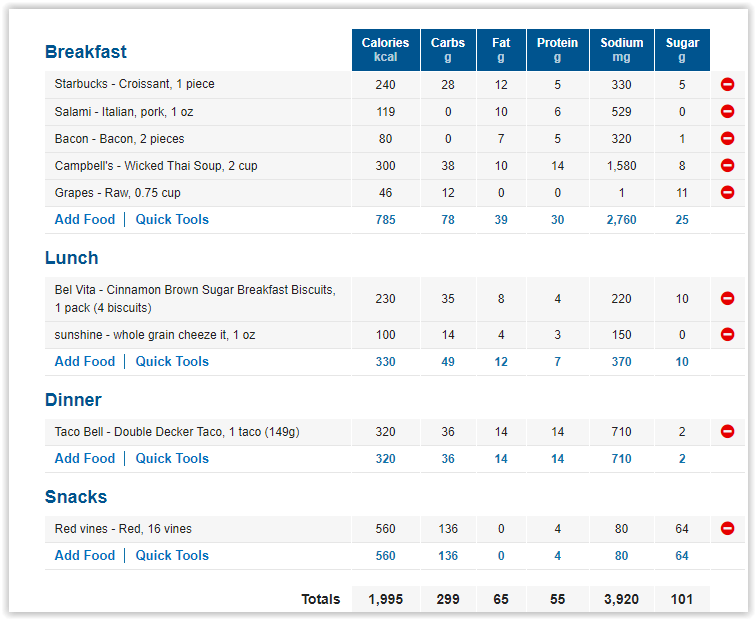Delete Taco Bell Double Decker Taco entry
This screenshot has width=756, height=620.
coord(727,431)
